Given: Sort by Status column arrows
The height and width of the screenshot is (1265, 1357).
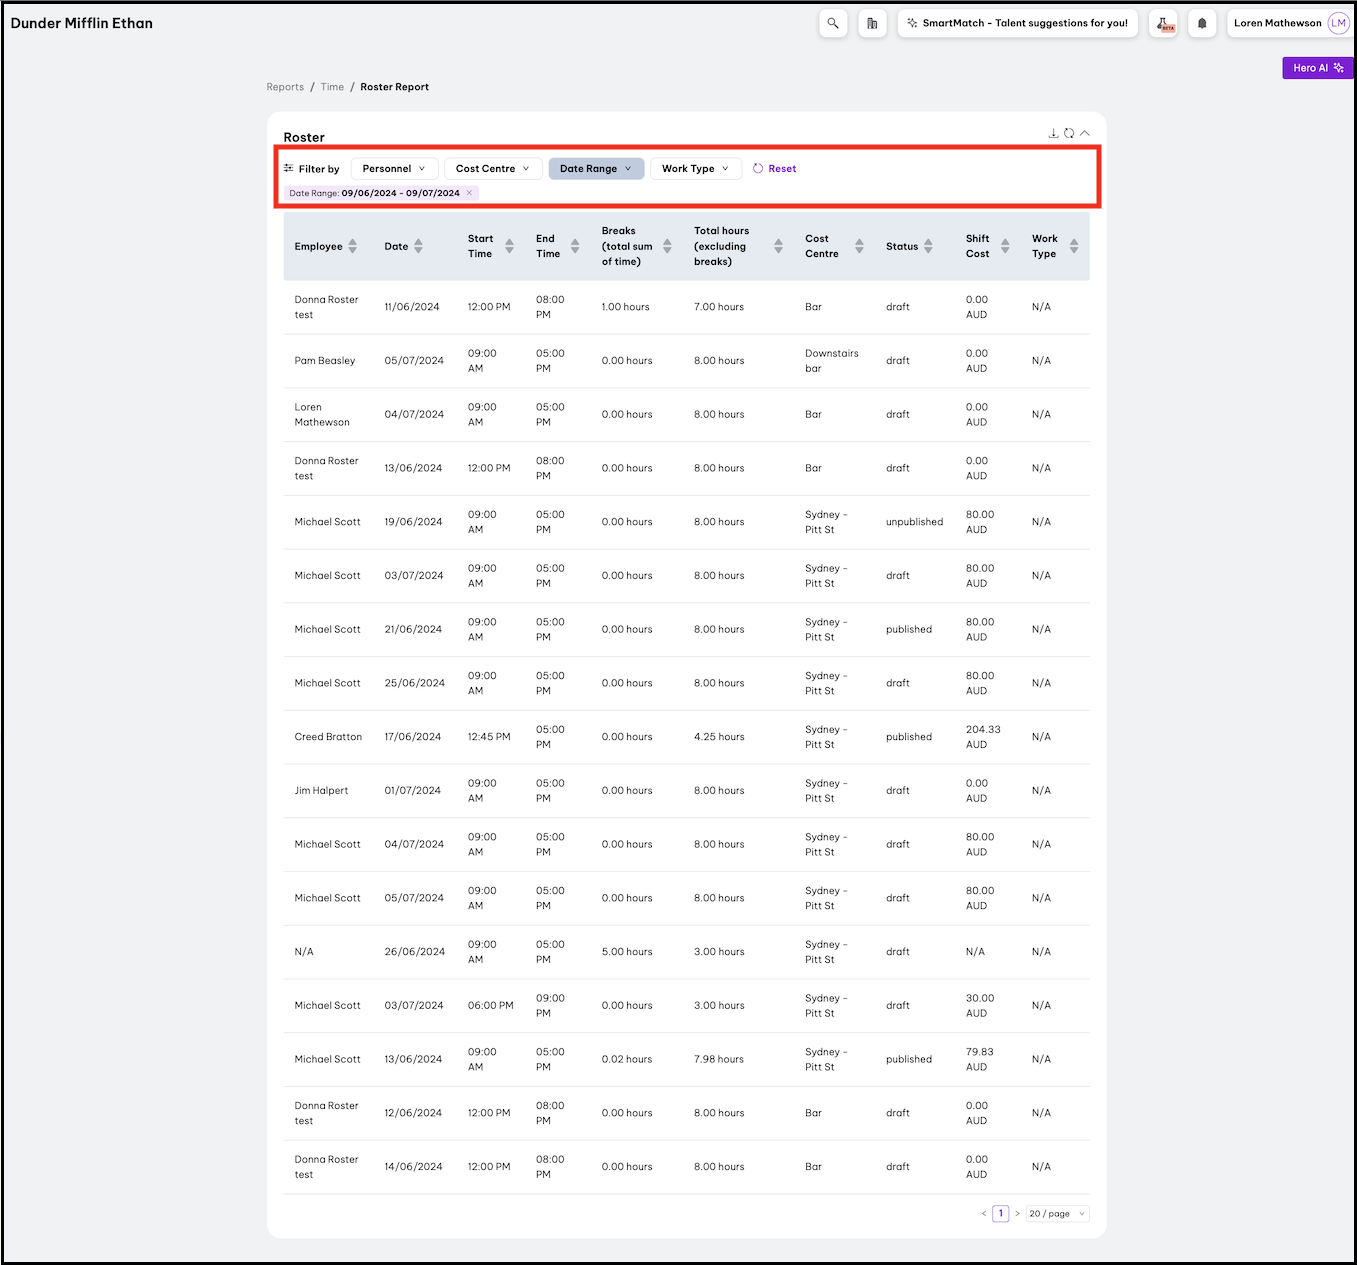Looking at the screenshot, I should point(928,246).
